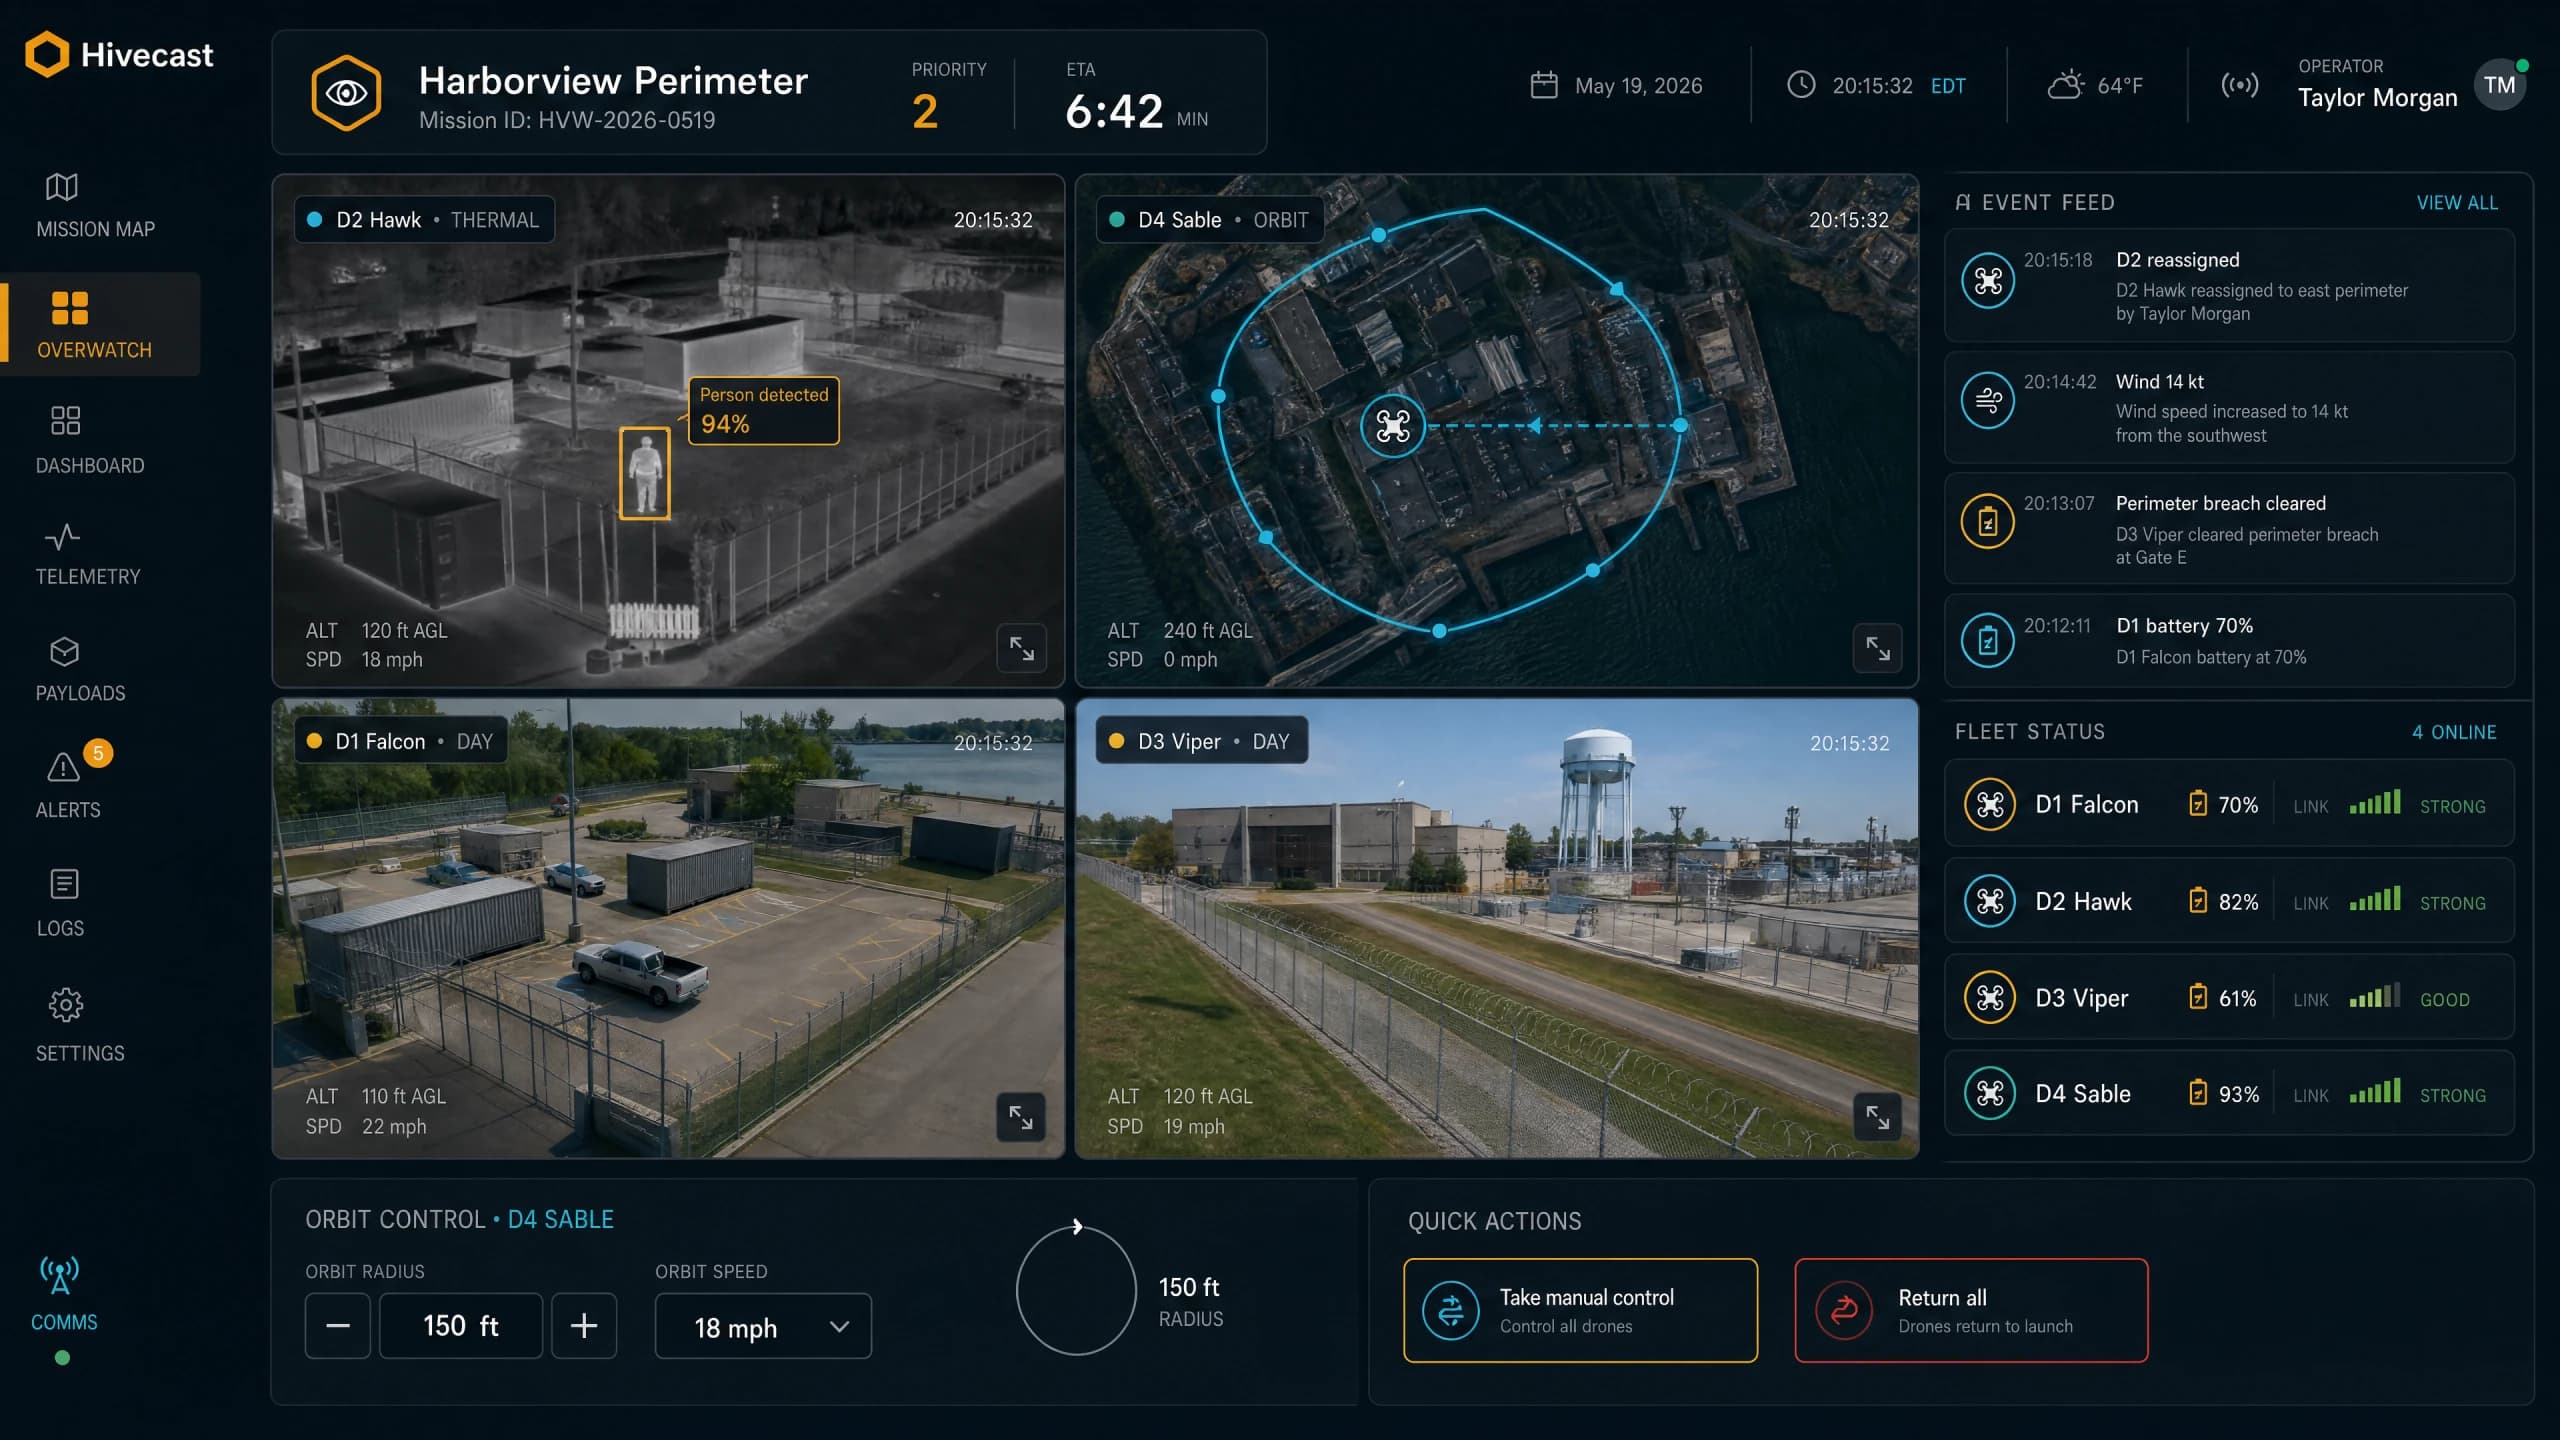
Task: Open the D1 battery 70% event
Action: click(x=2229, y=641)
